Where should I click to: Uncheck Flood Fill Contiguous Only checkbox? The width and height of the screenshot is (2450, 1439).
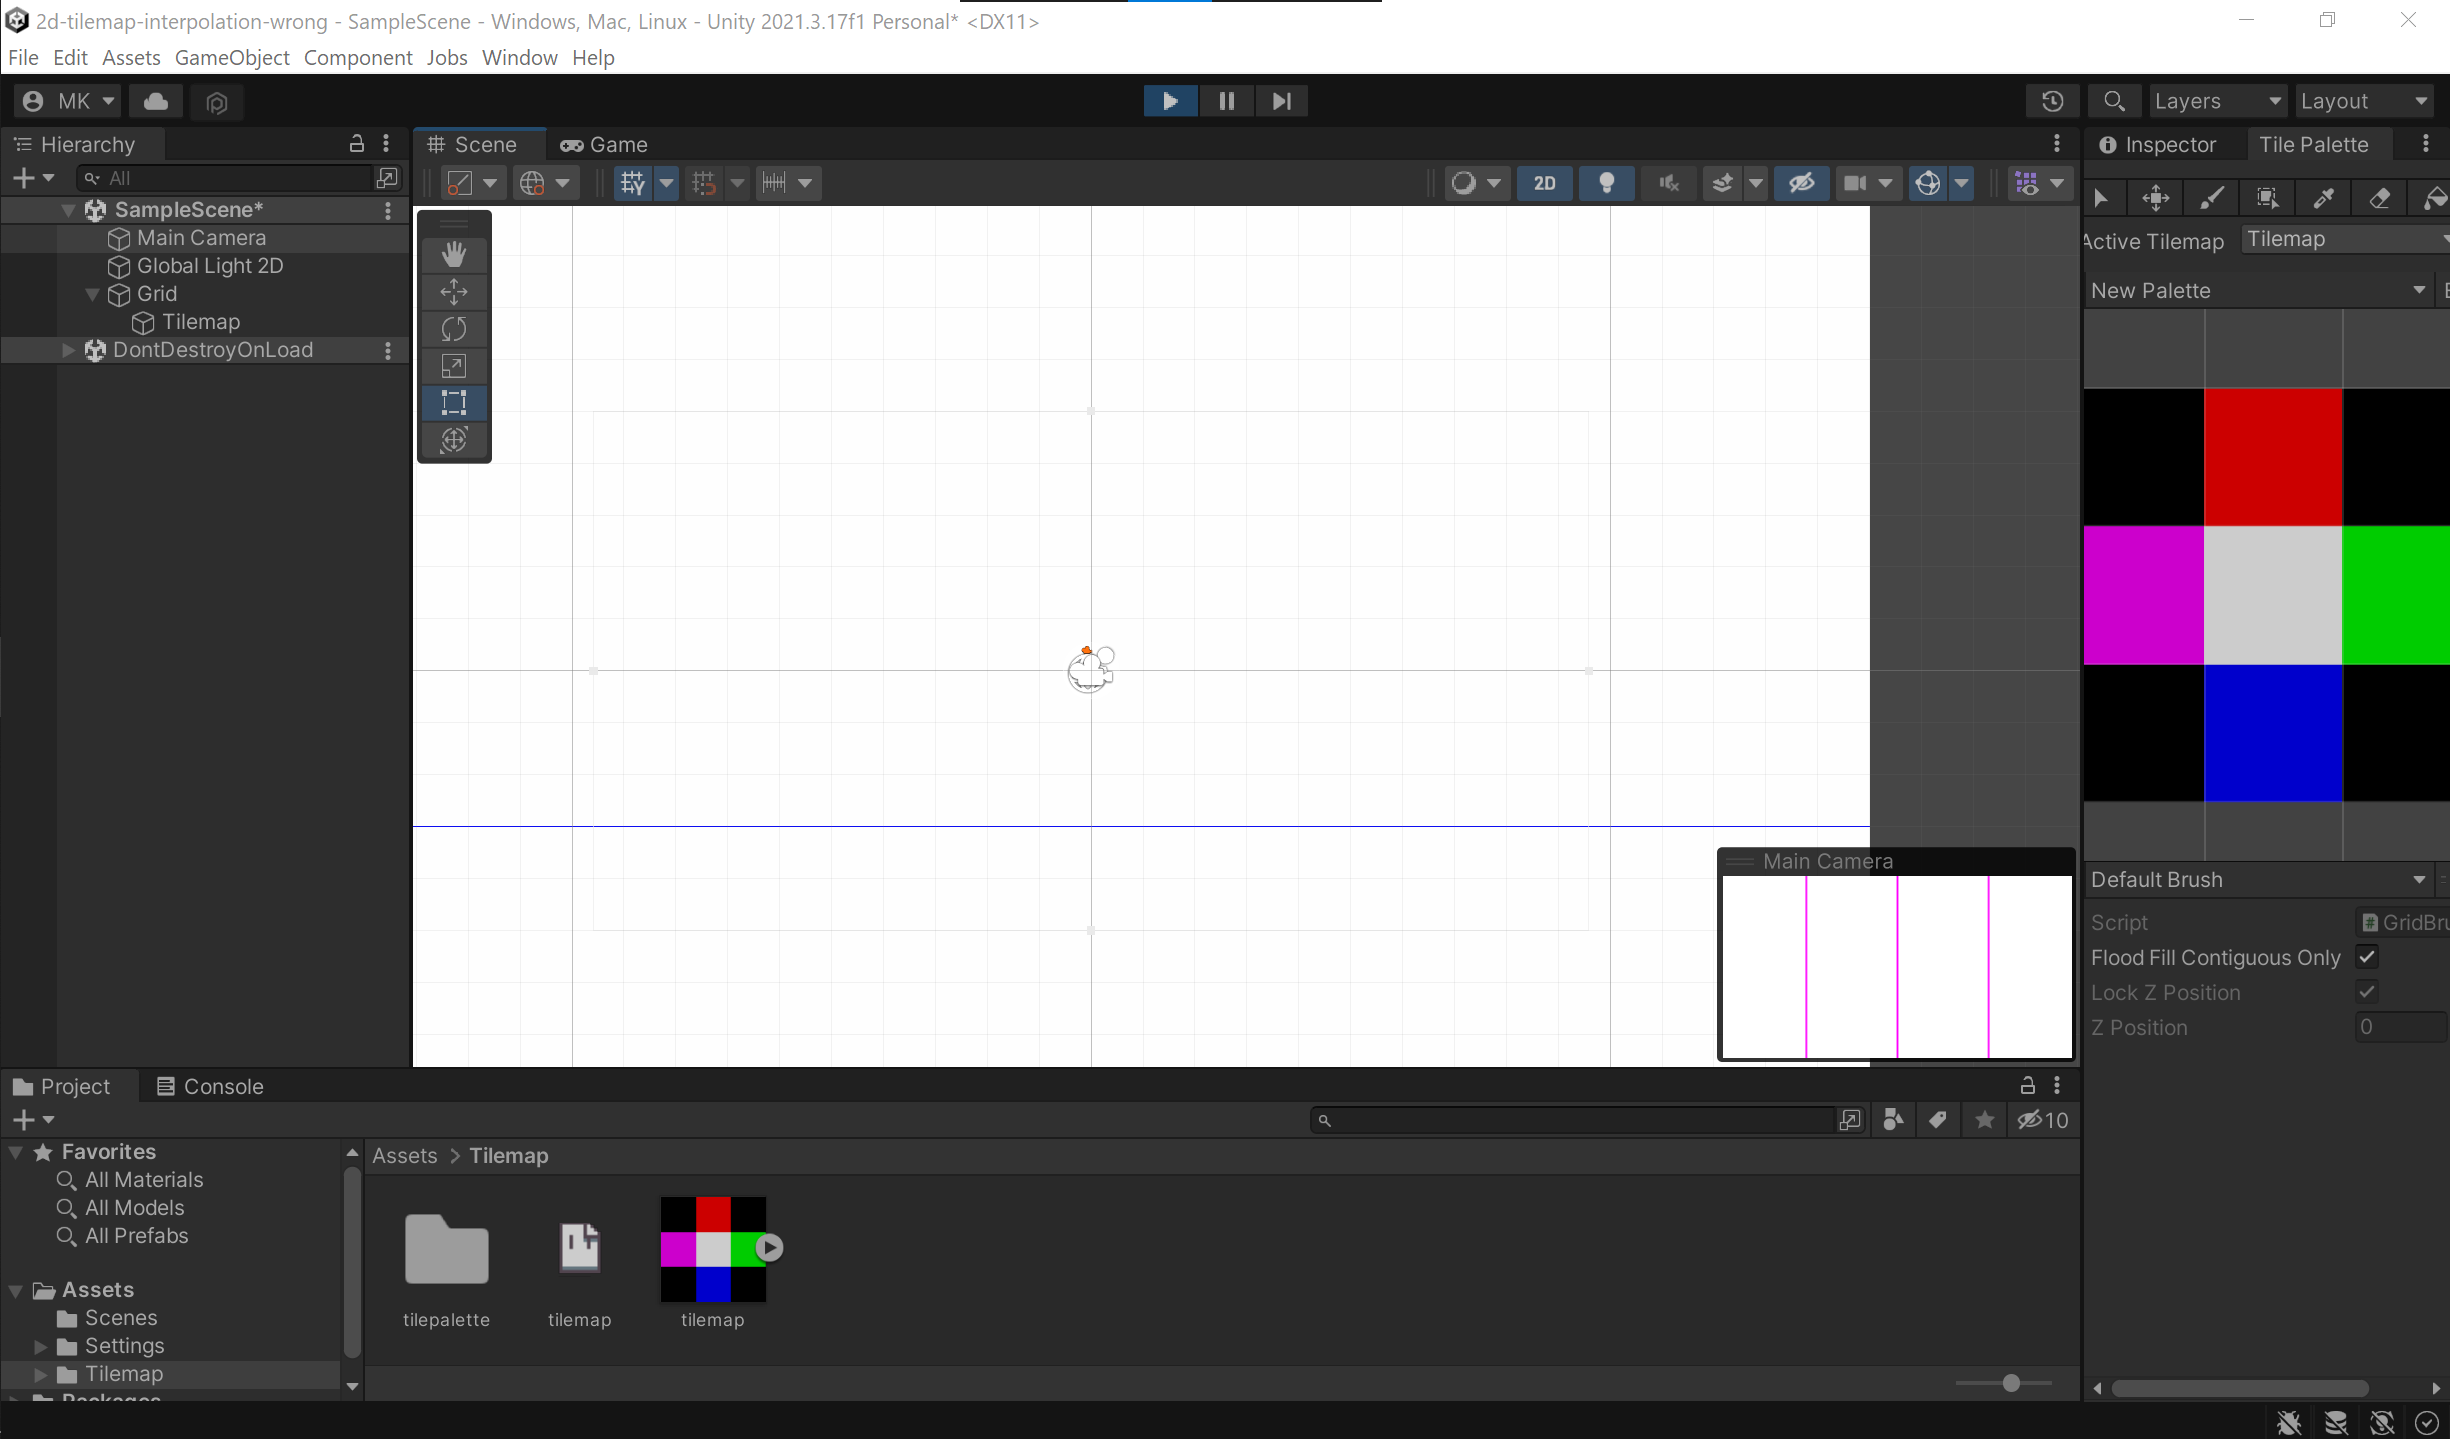pos(2367,957)
